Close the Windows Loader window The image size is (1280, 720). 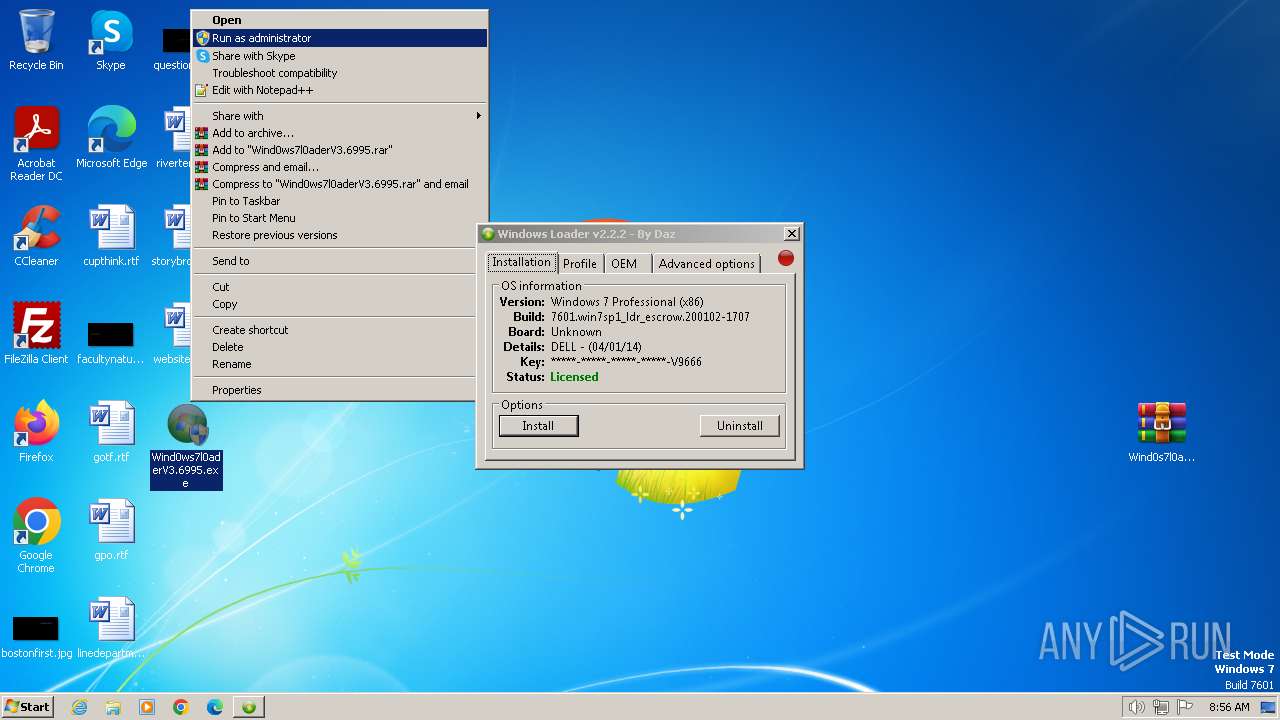click(x=791, y=234)
